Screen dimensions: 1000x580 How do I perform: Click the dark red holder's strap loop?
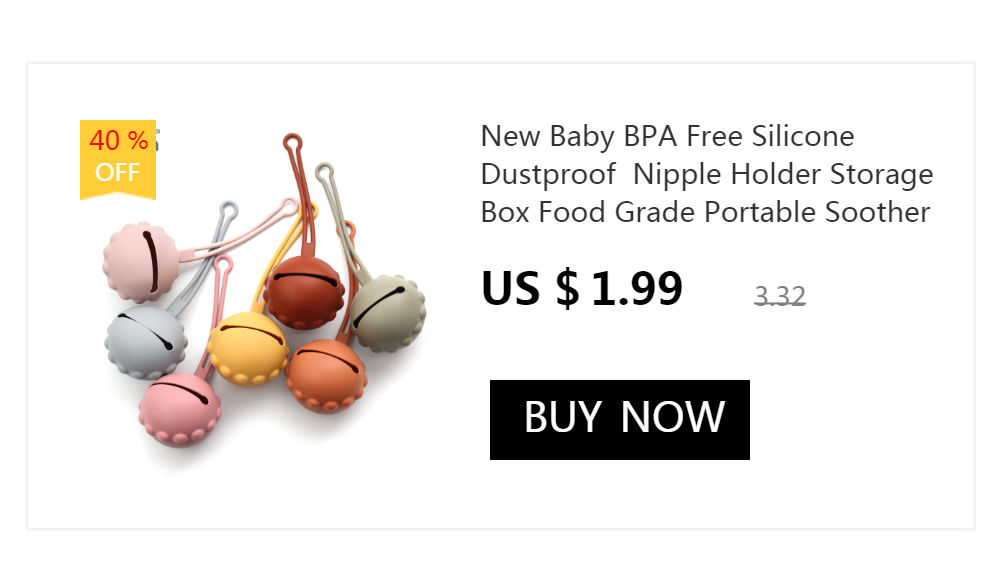293,144
